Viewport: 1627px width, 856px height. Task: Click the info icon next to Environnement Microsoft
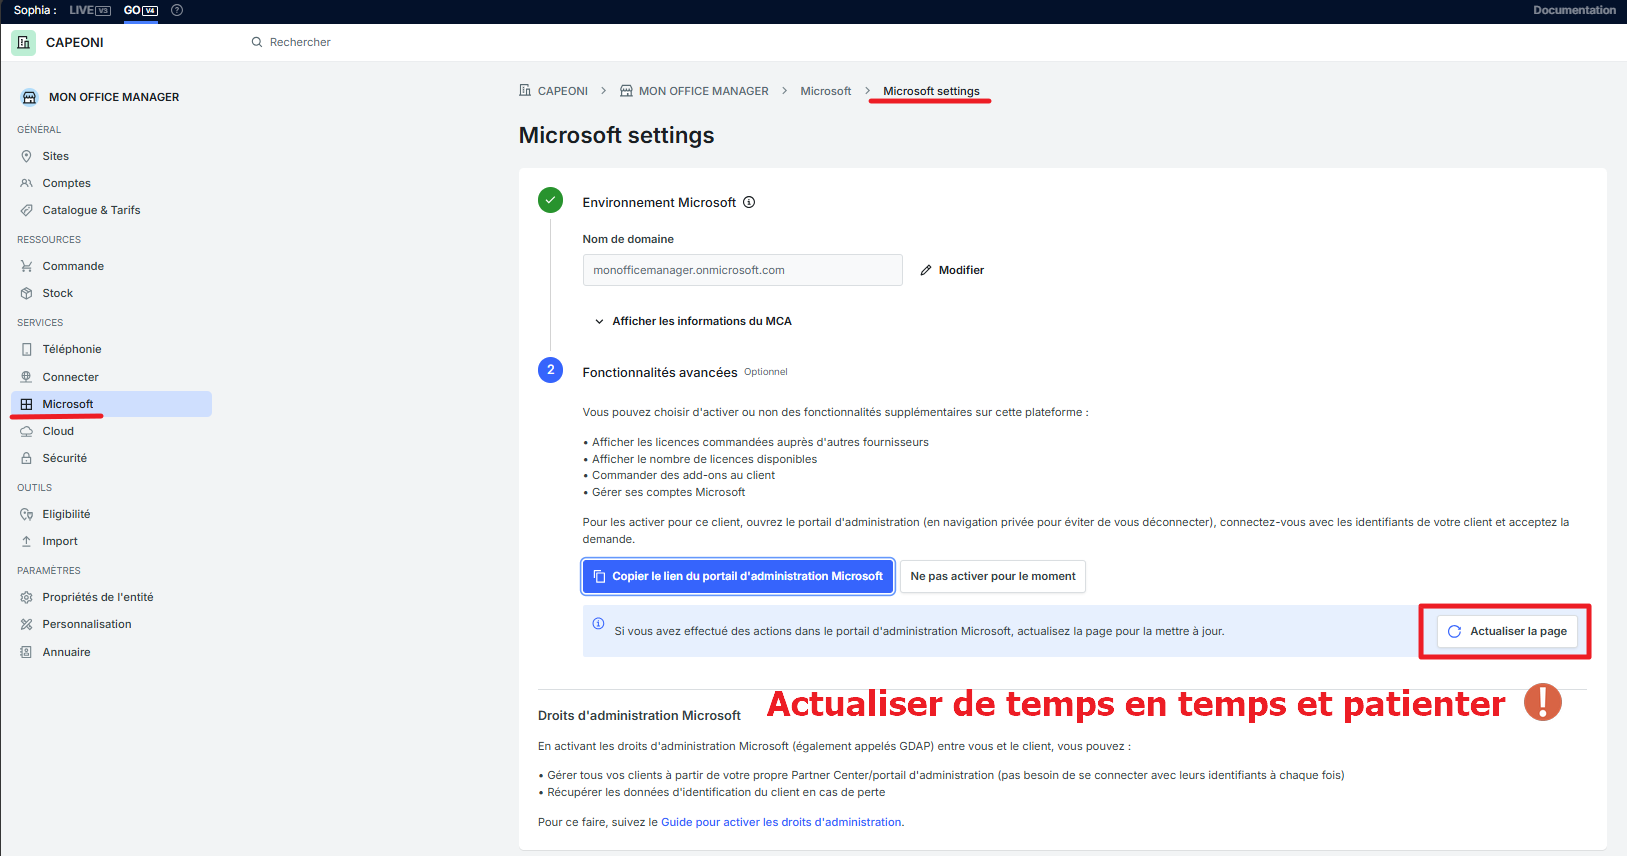pyautogui.click(x=749, y=202)
